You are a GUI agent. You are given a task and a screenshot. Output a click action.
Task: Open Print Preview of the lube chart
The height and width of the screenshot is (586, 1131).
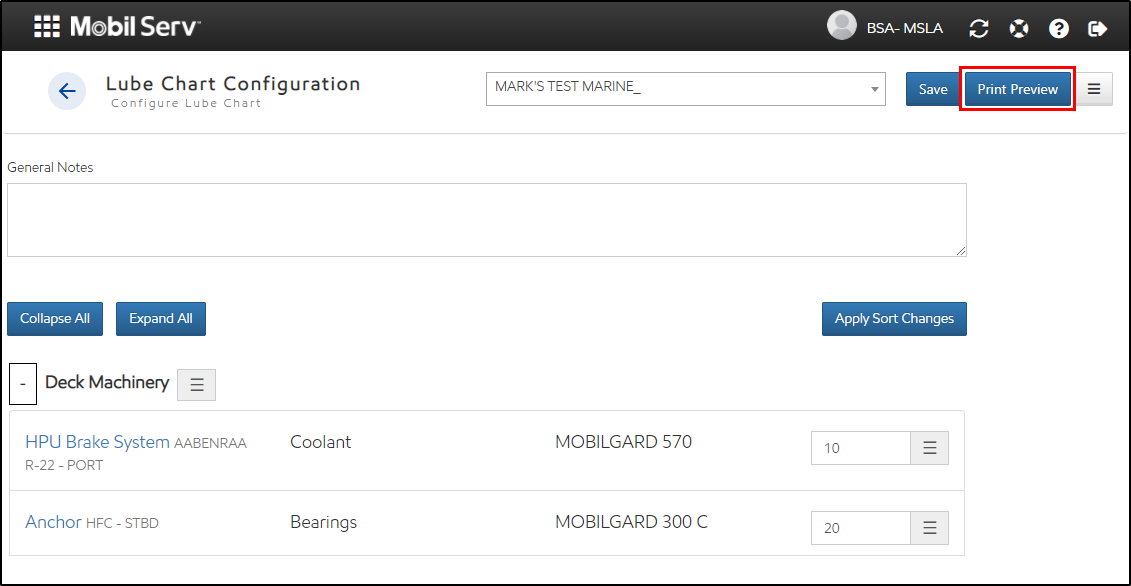click(1017, 89)
